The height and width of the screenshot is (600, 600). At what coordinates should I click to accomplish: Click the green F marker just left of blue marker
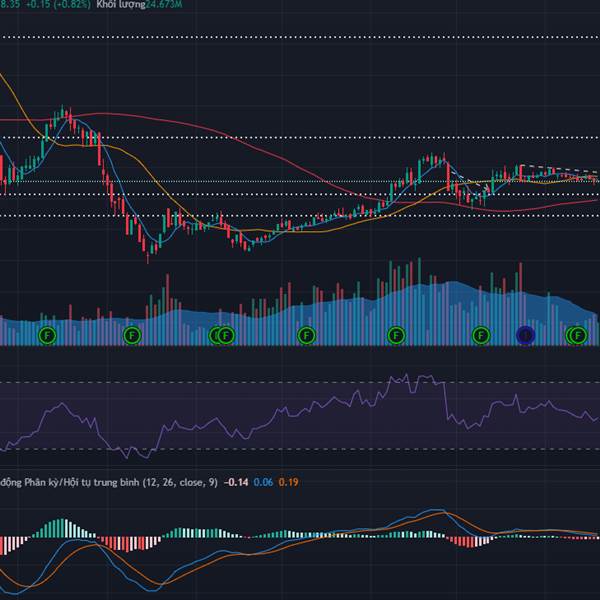tap(481, 336)
